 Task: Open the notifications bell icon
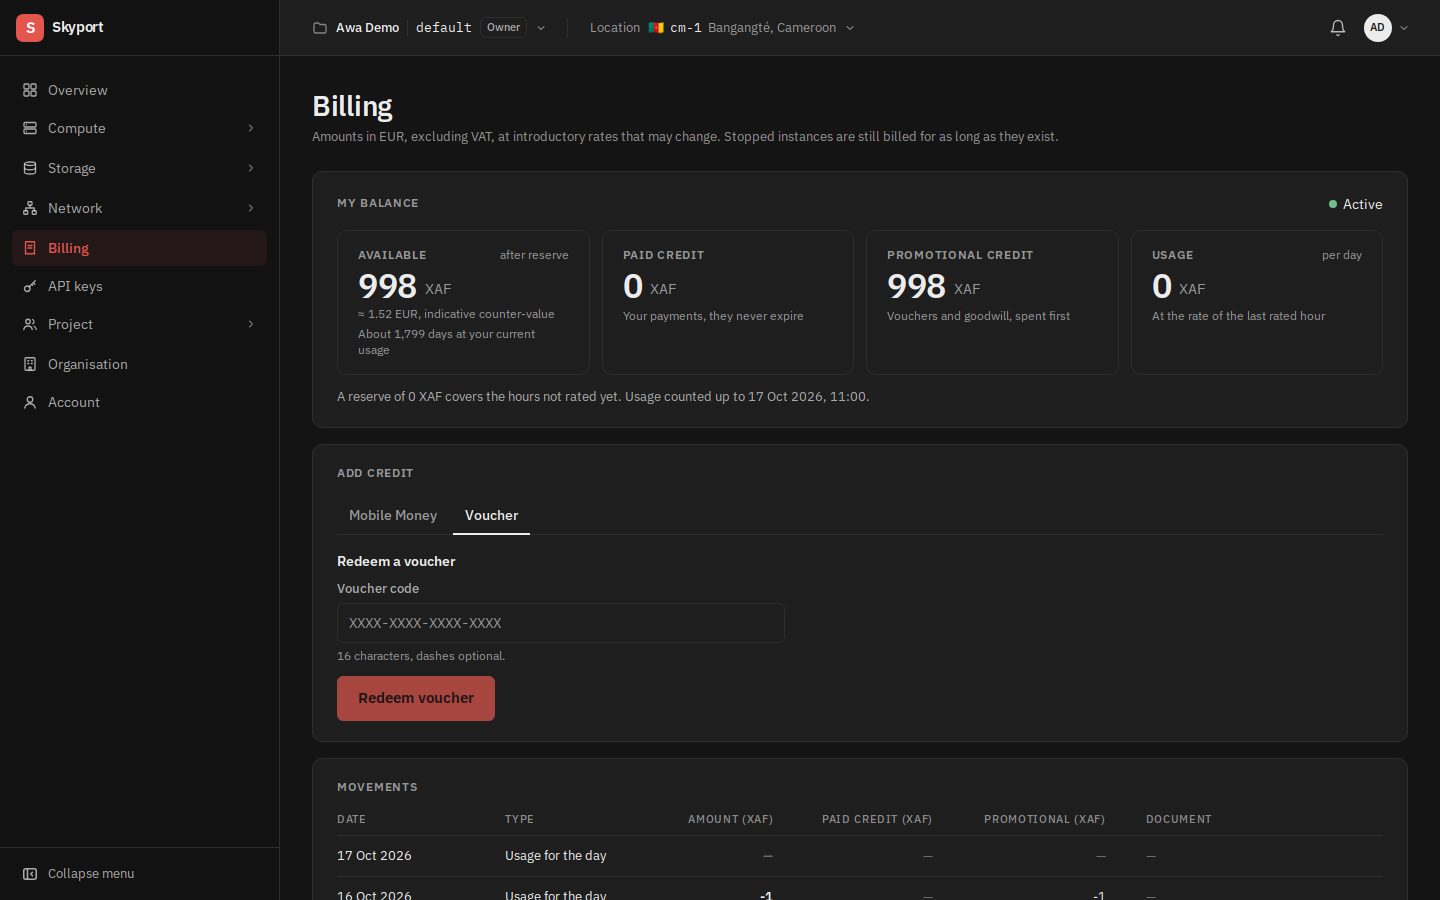(1337, 28)
